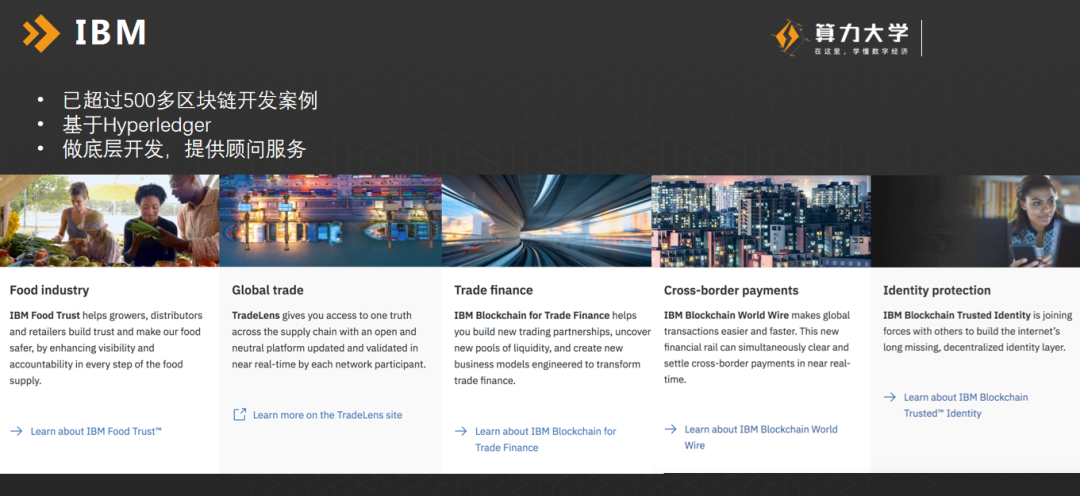Click the 算力大学 title text

click(861, 32)
